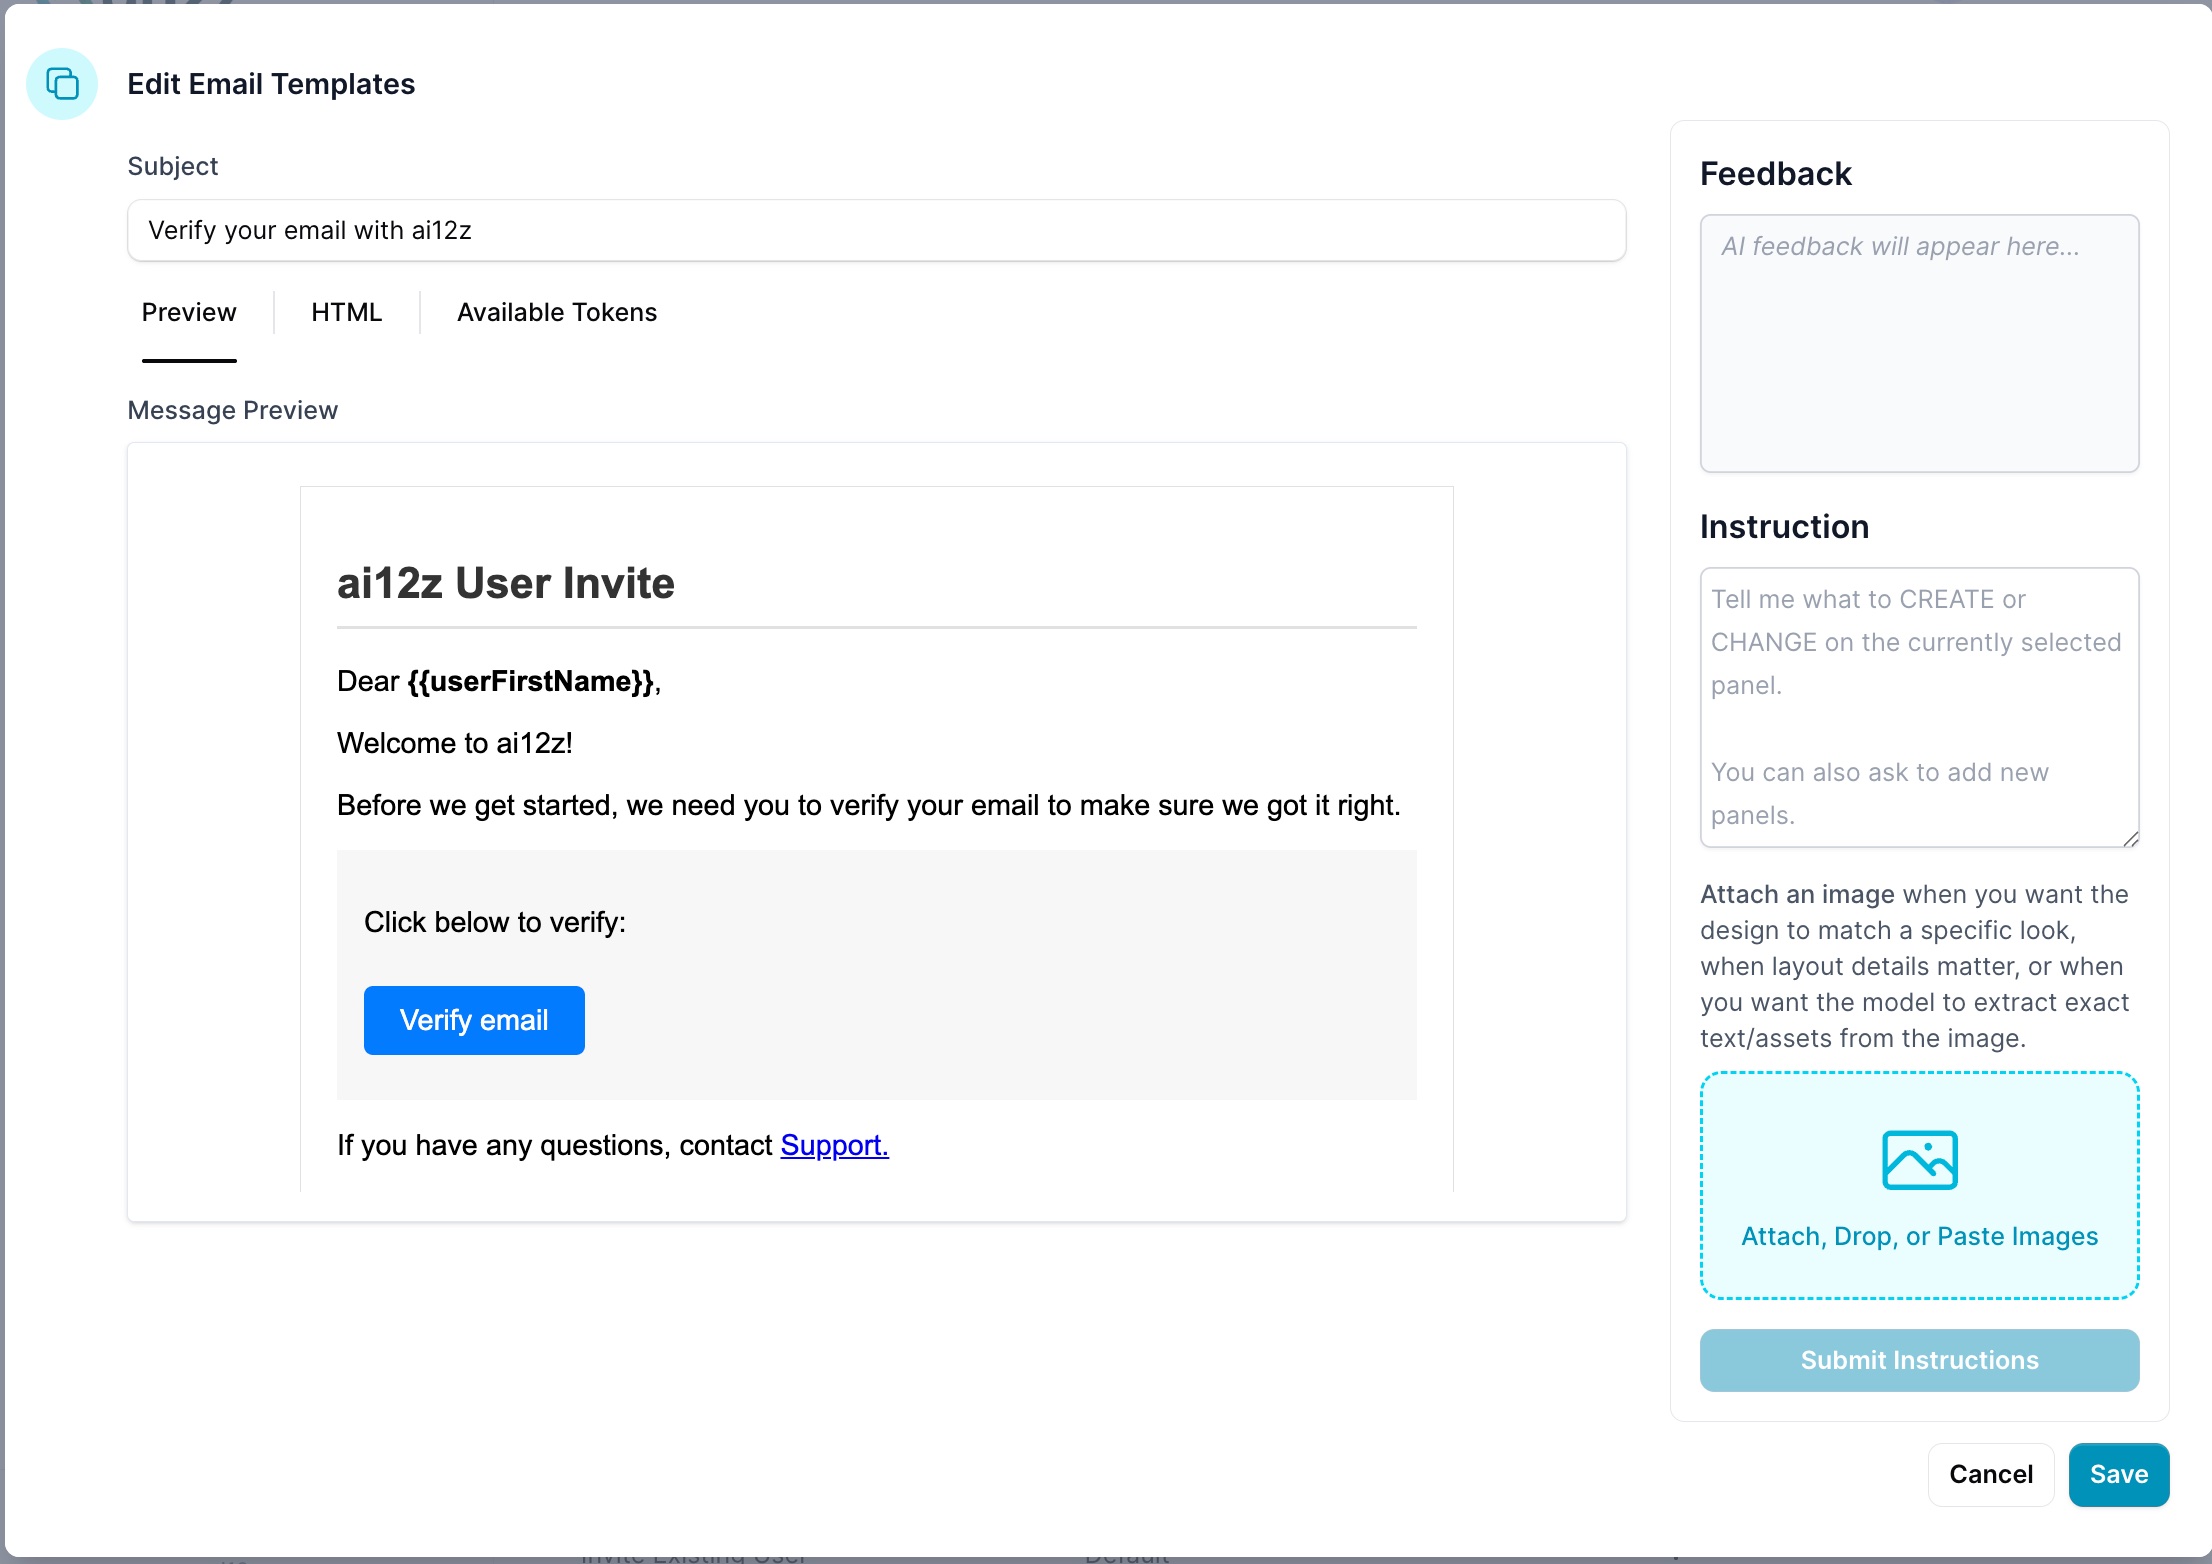
Task: Click Submit Instructions
Action: [1918, 1360]
